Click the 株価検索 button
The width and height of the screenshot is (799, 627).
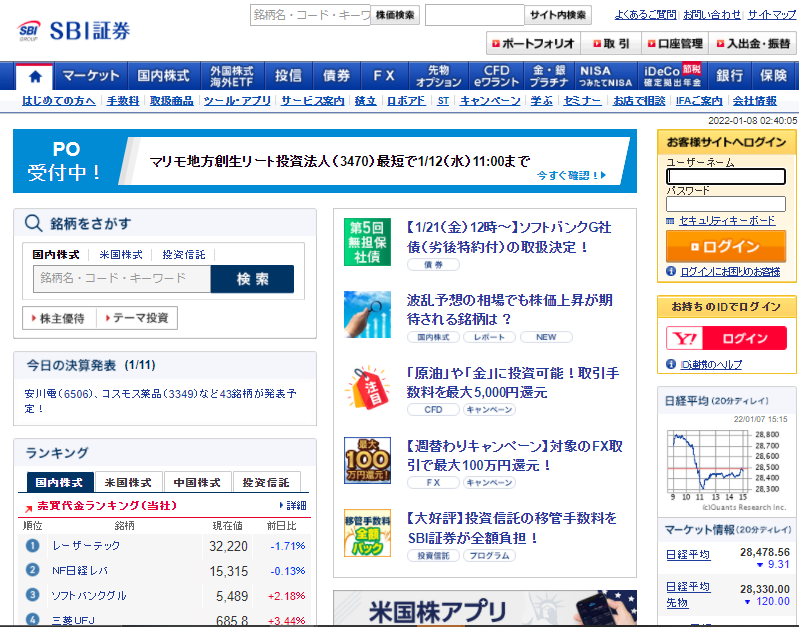point(395,15)
